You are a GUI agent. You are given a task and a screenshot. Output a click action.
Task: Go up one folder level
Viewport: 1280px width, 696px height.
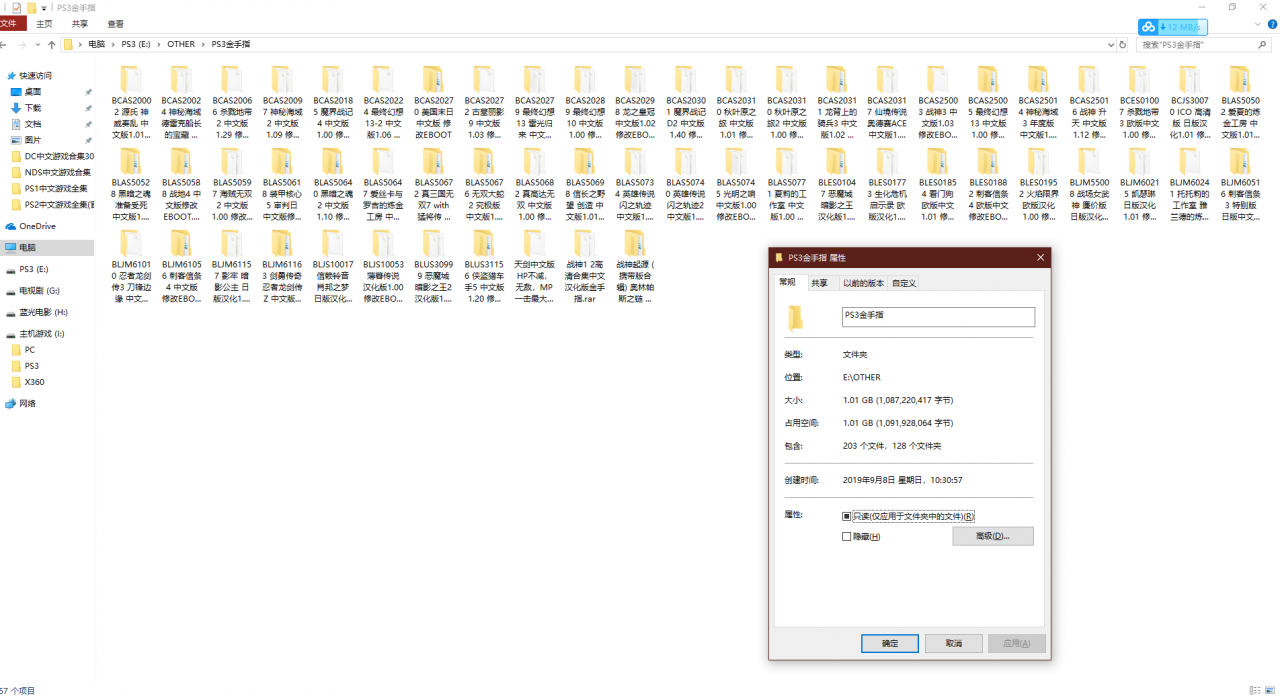51,44
